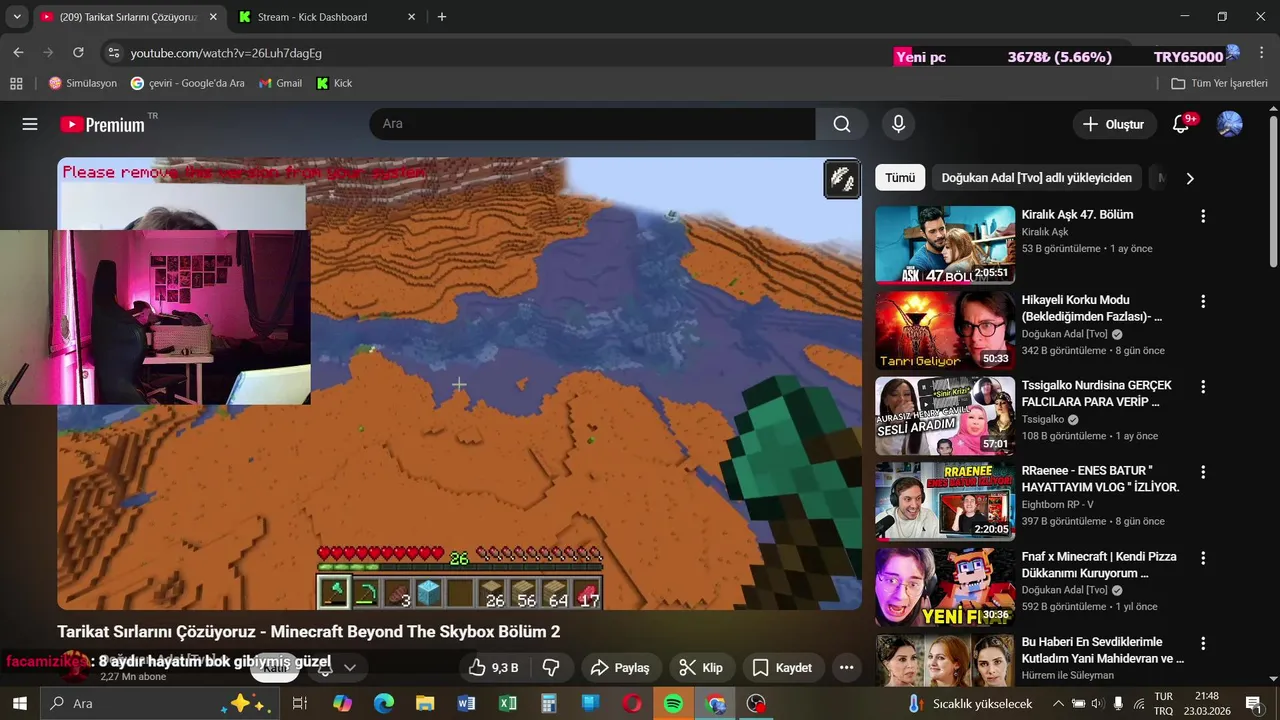
Task: Select the Tümü filter chip
Action: (x=900, y=178)
